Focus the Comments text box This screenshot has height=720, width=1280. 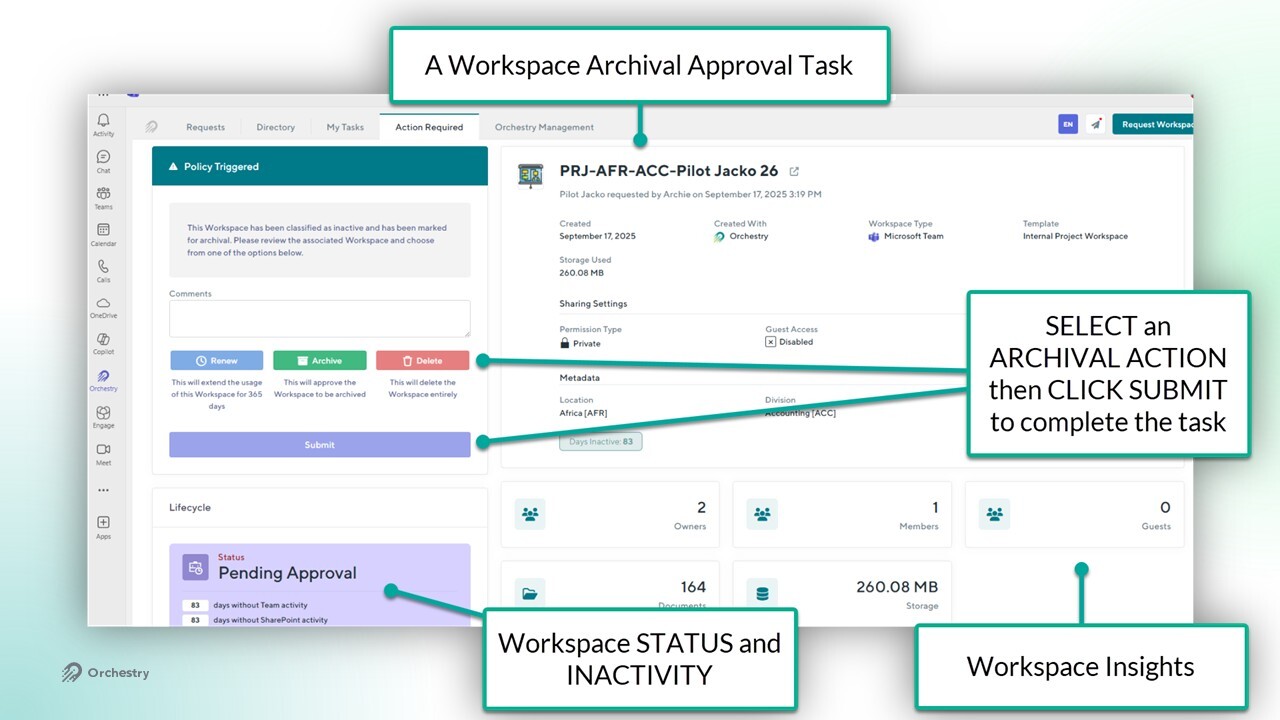tap(320, 319)
